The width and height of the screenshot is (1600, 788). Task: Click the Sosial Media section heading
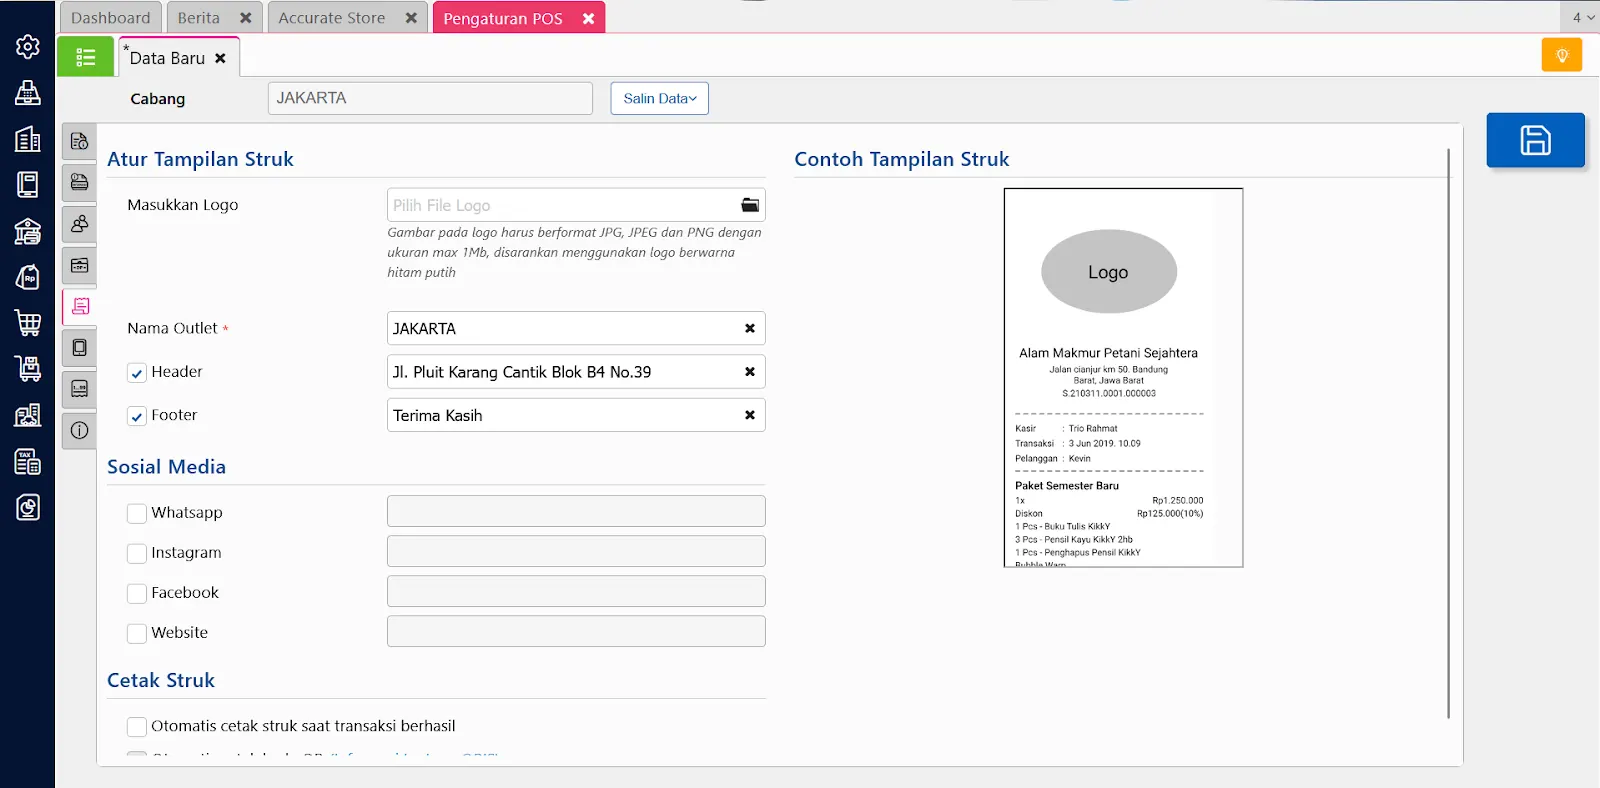click(166, 467)
